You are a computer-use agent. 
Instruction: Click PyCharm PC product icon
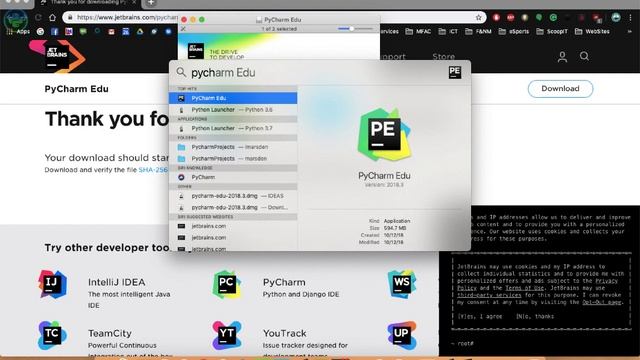pyautogui.click(x=227, y=284)
